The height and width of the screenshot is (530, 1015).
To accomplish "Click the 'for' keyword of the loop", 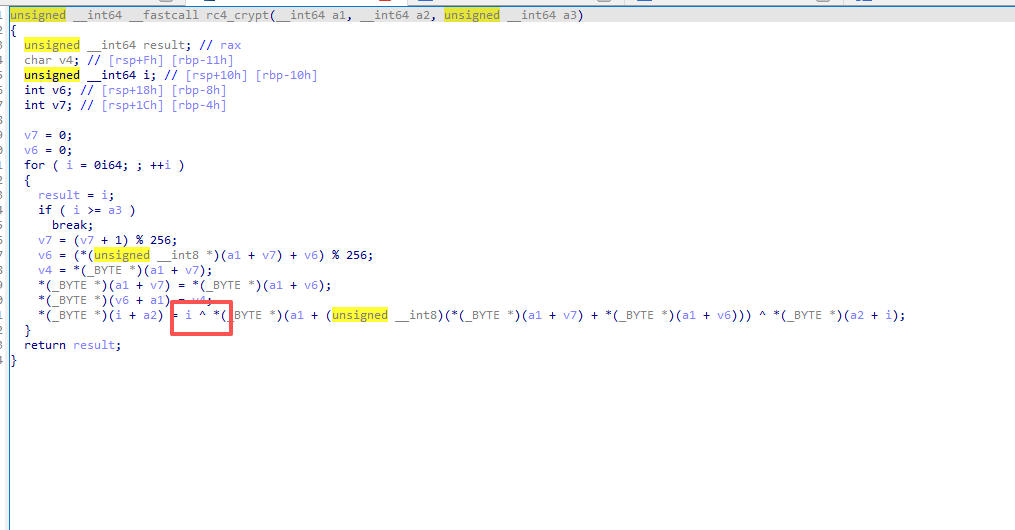I will click(34, 165).
